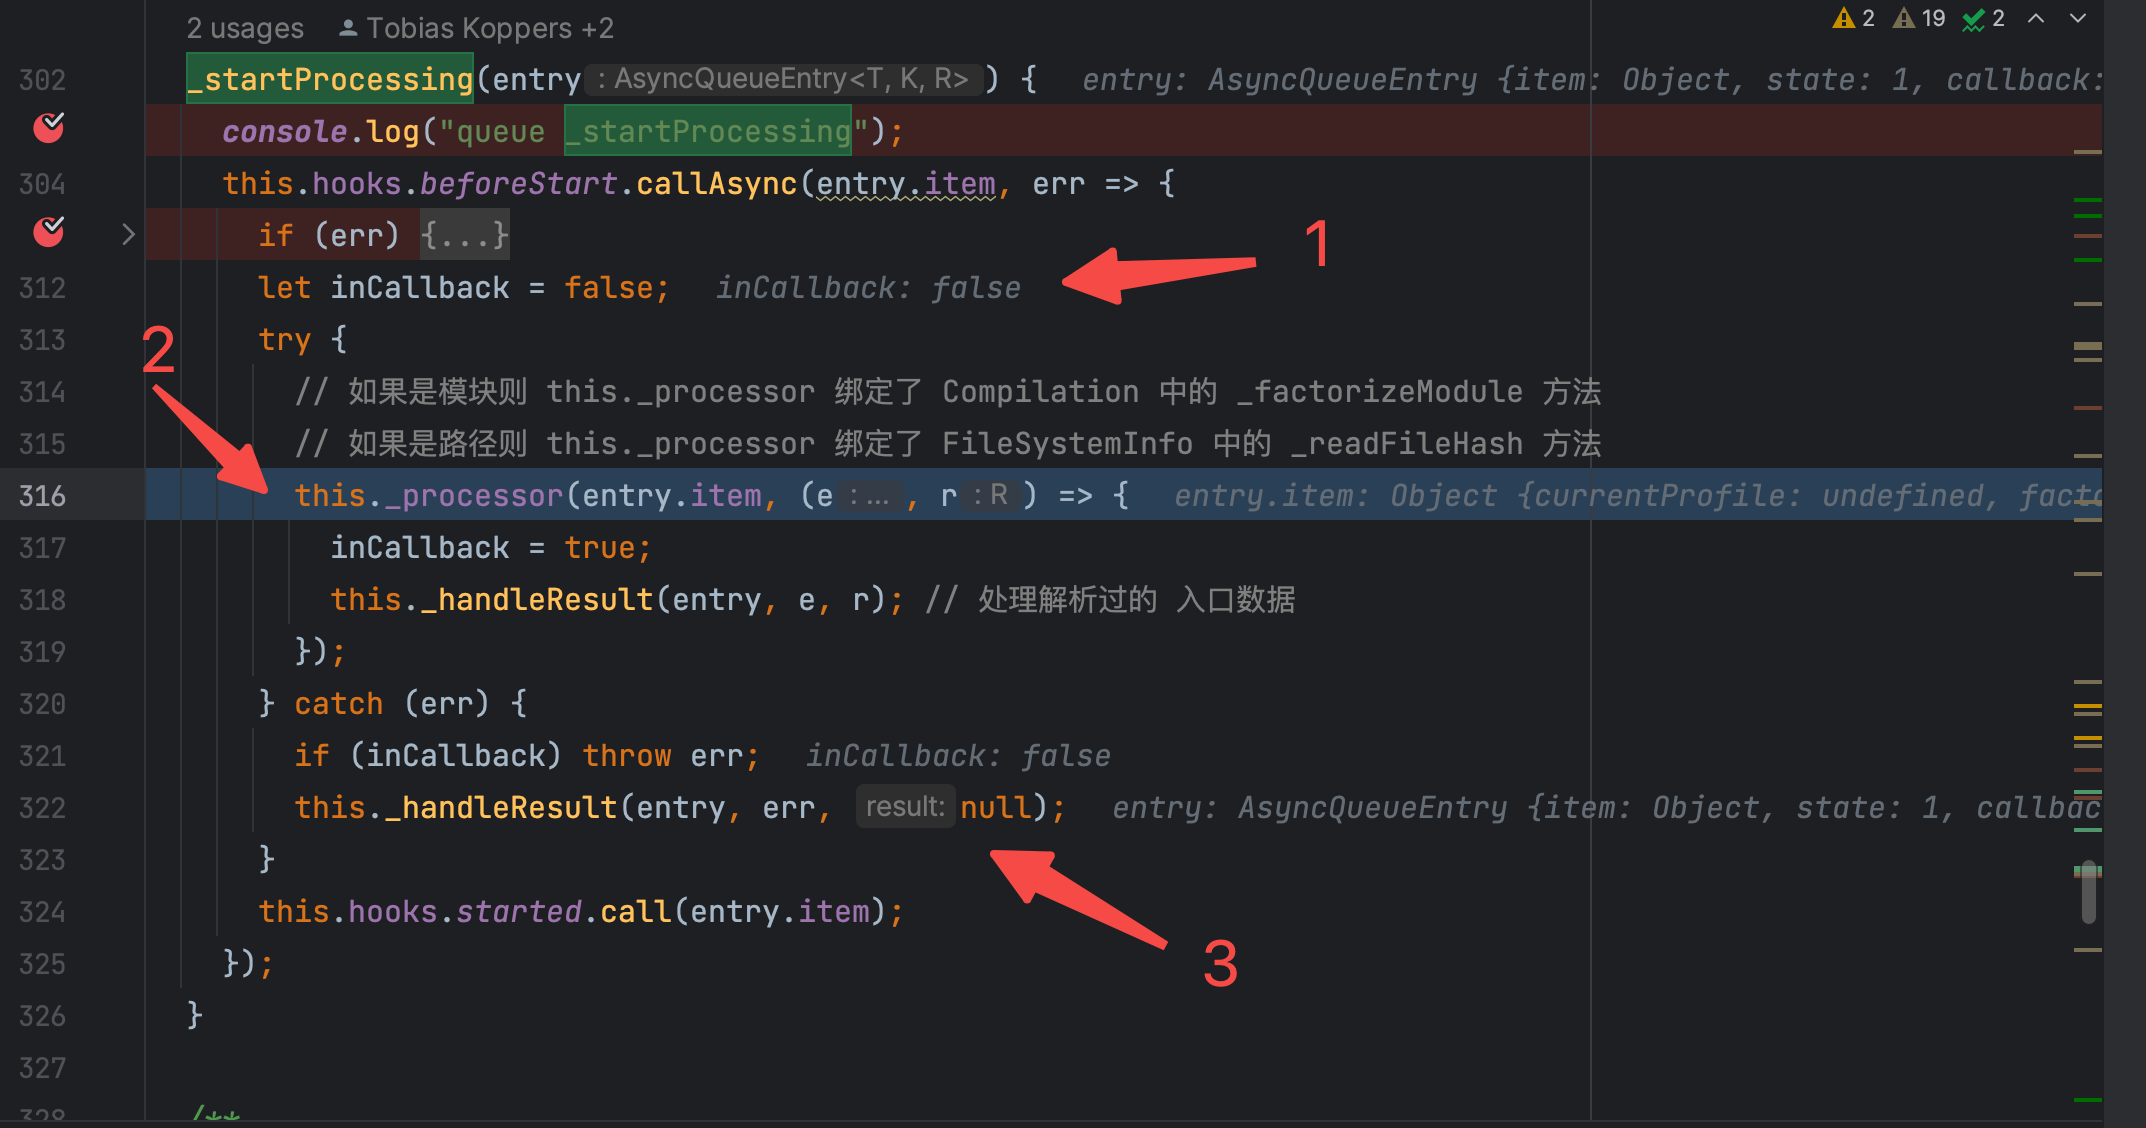Click the author icon beside Tobias Koppers

pyautogui.click(x=347, y=28)
